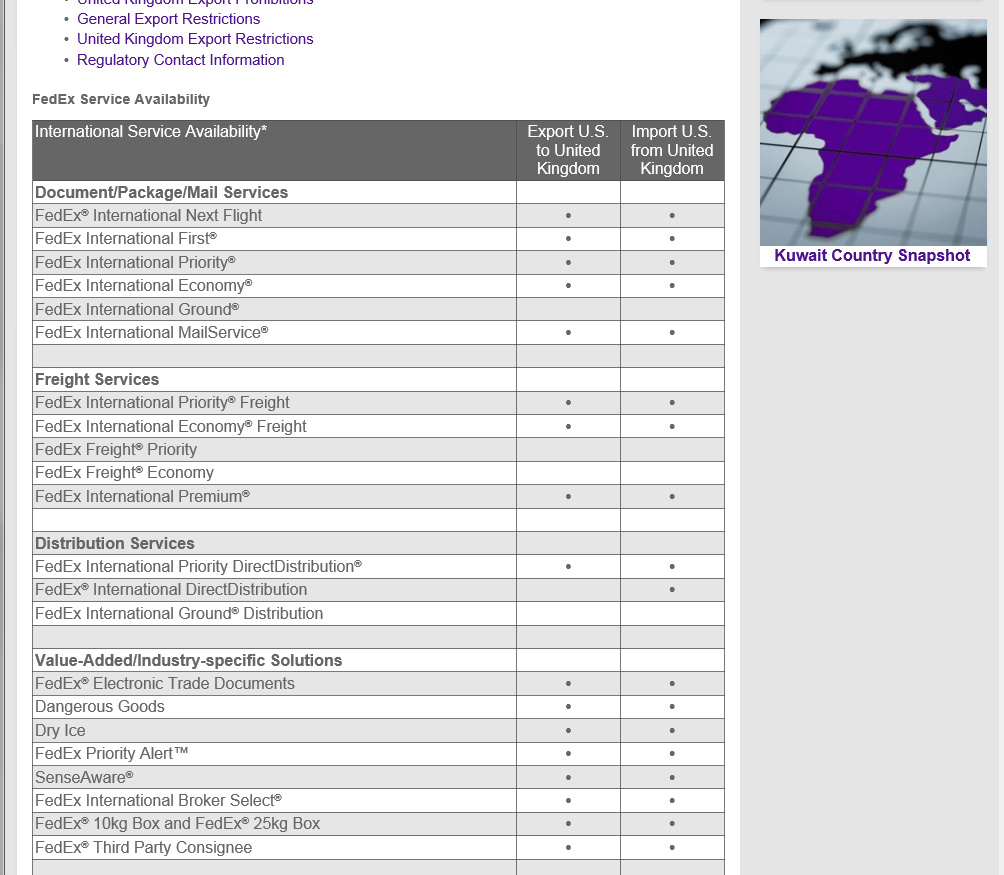Select the 10kg Box and 25kg Box row

[x=378, y=824]
